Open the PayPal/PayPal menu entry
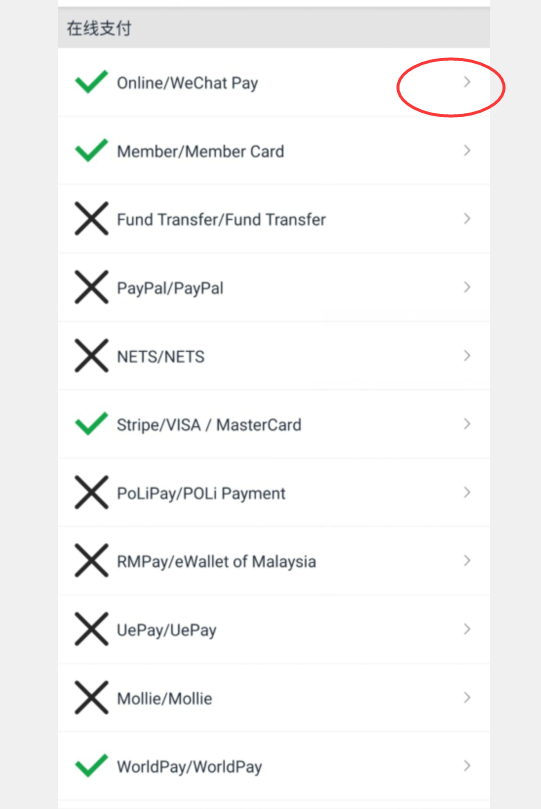The image size is (541, 809). (274, 287)
